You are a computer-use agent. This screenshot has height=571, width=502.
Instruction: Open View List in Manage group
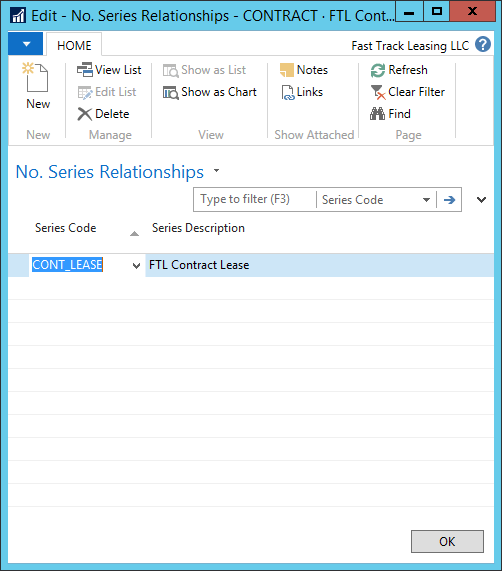tap(109, 70)
